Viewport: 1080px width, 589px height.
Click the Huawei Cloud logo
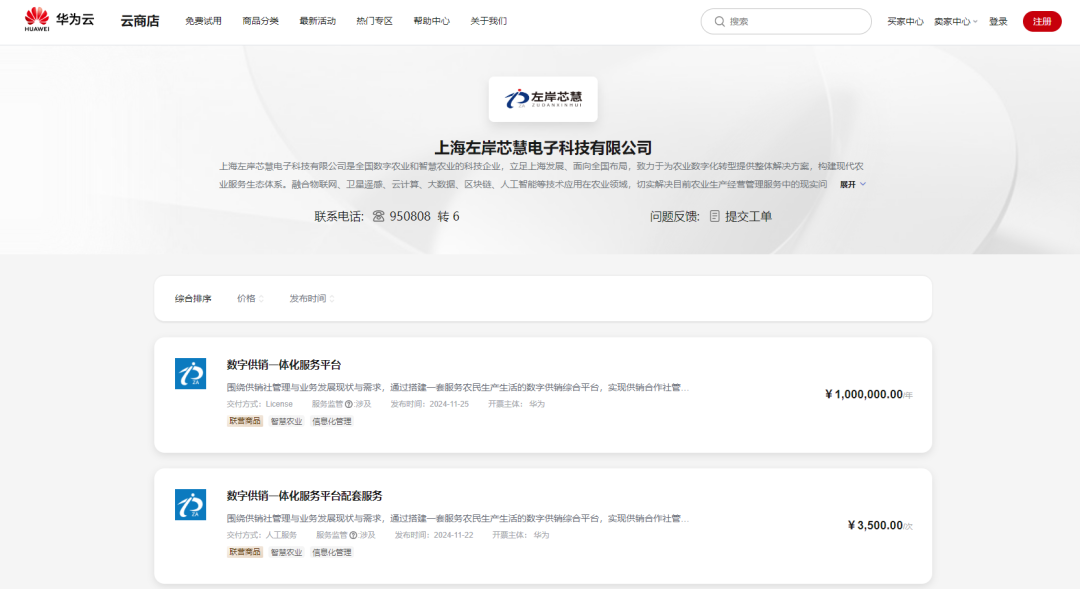[59, 19]
